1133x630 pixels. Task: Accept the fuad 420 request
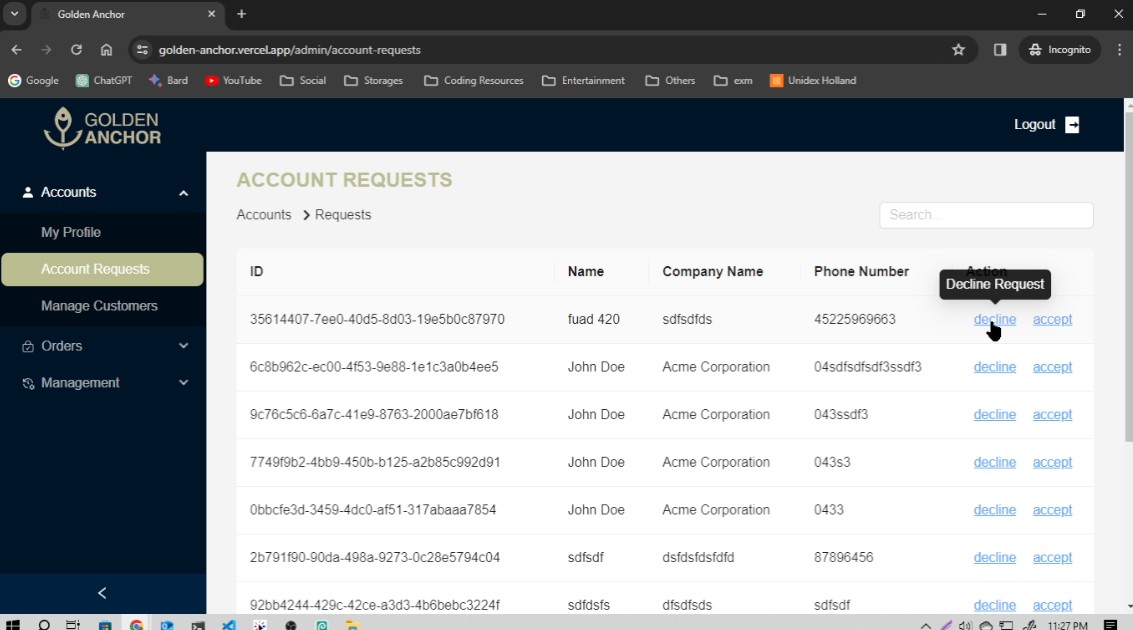1052,319
